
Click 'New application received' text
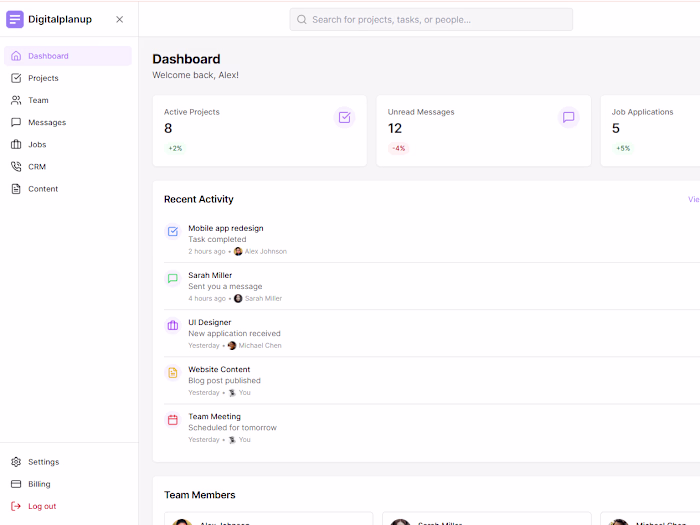(234, 333)
